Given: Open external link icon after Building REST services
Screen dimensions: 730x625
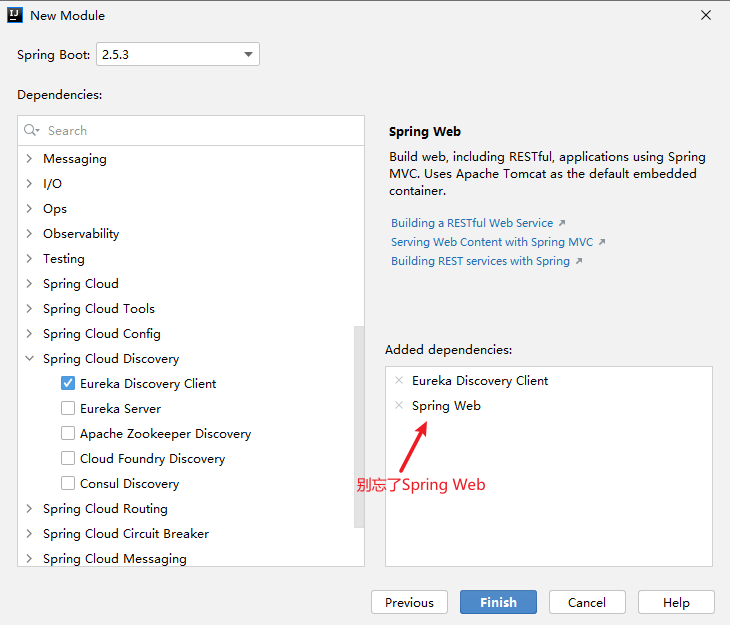Looking at the screenshot, I should pyautogui.click(x=579, y=261).
